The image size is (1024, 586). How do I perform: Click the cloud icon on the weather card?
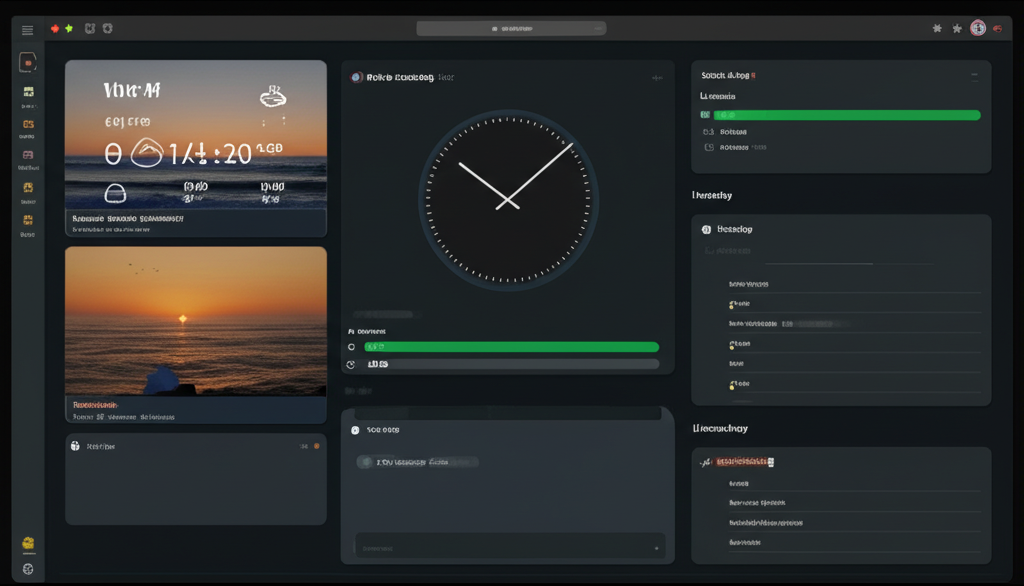[x=273, y=96]
